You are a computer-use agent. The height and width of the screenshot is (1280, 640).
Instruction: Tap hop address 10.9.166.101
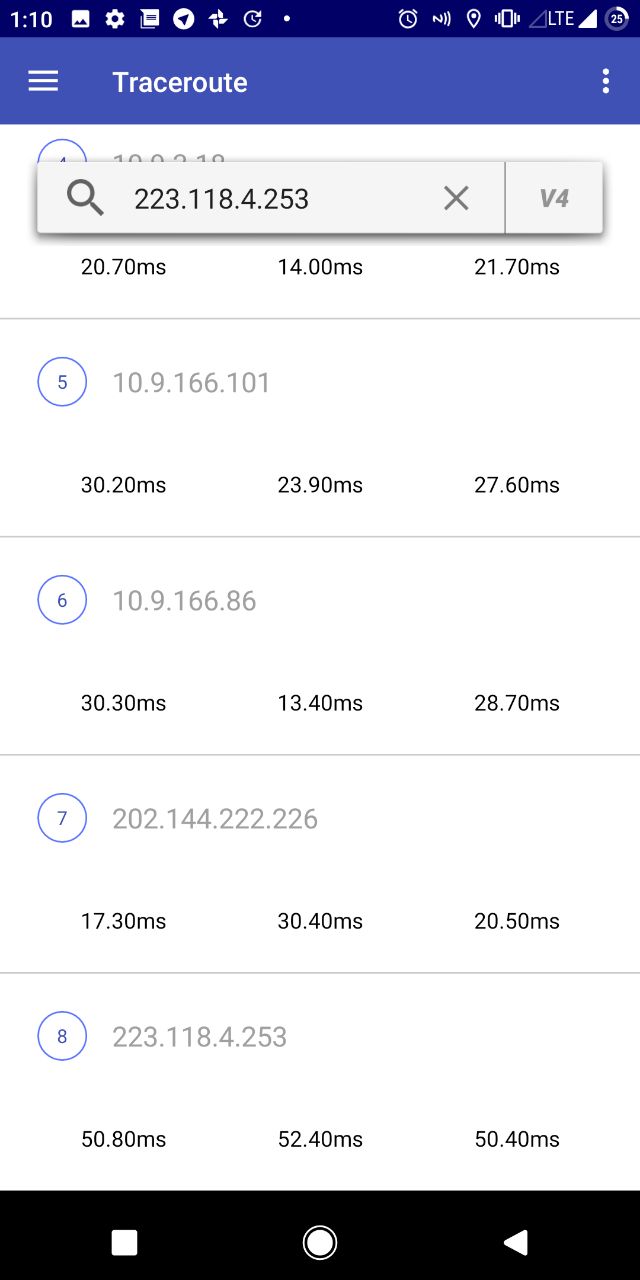tap(192, 383)
